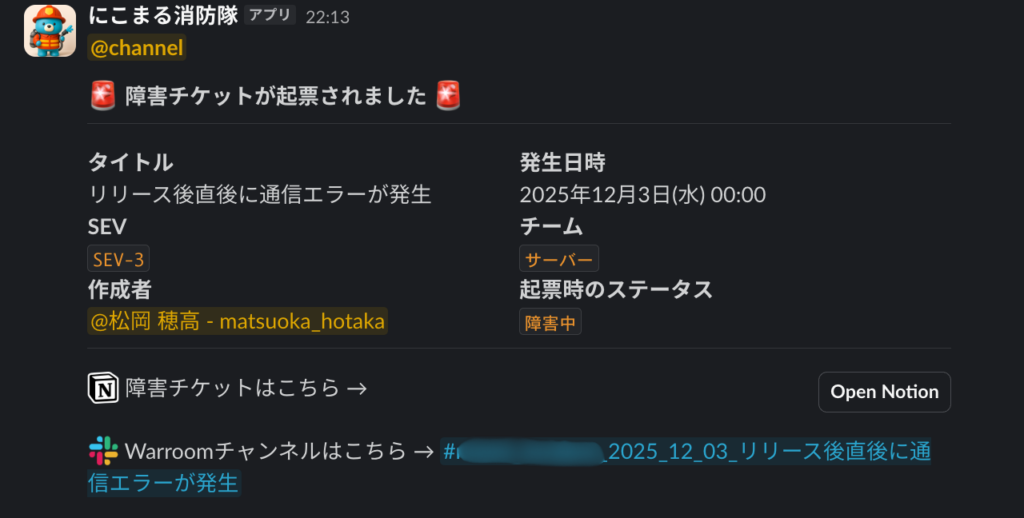This screenshot has width=1024, height=518.
Task: Open the Warroom channel link
Action: point(685,452)
